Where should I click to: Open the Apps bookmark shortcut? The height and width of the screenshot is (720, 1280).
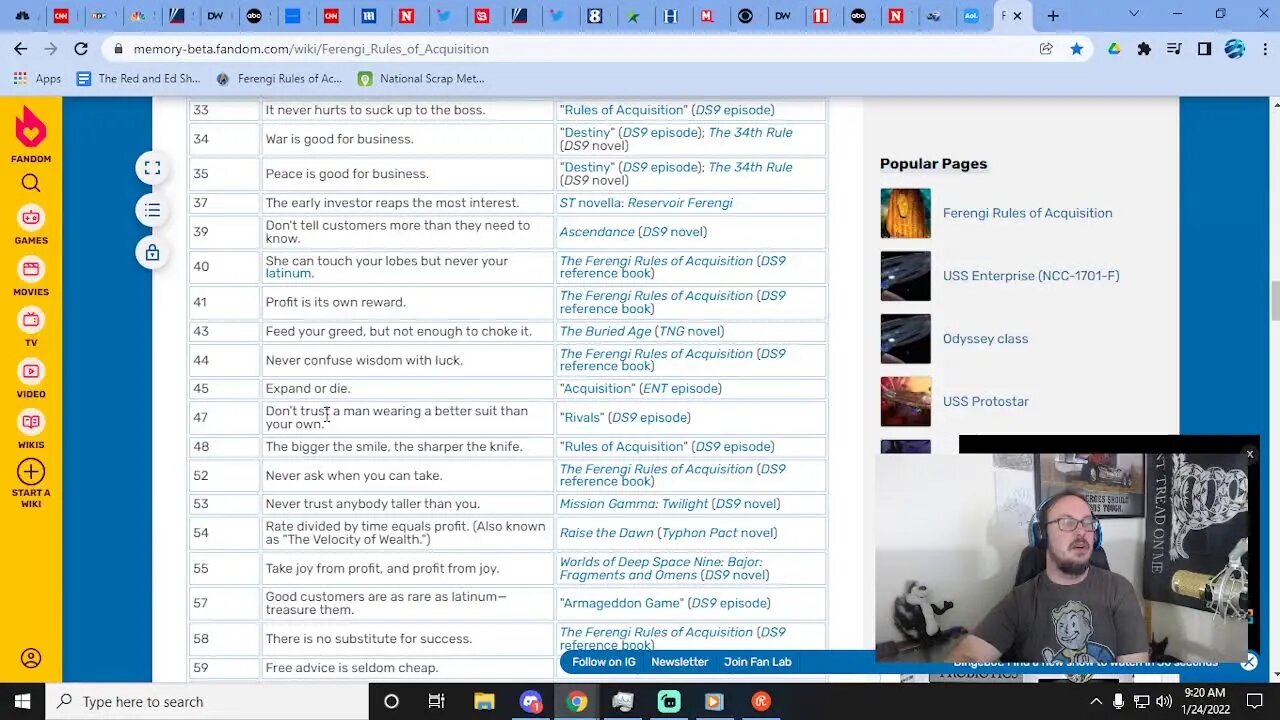37,78
